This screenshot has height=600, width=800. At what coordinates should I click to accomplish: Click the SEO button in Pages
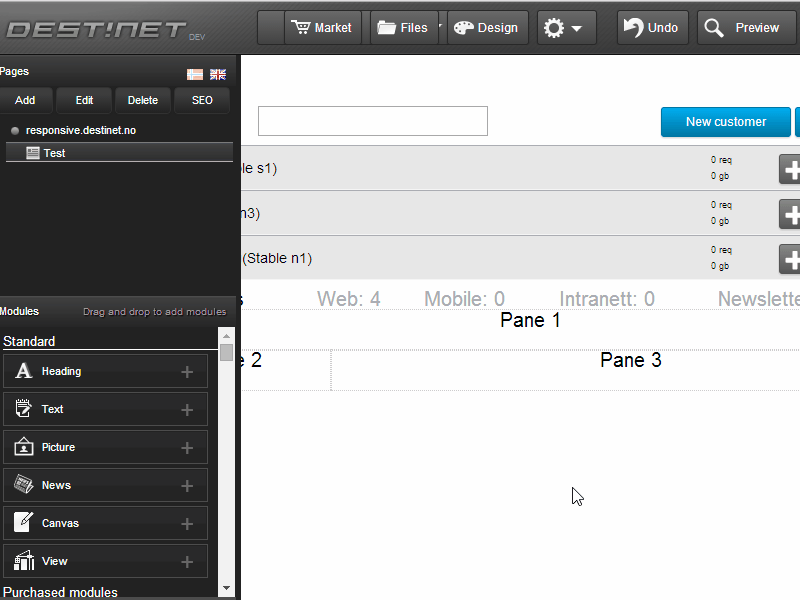[202, 100]
